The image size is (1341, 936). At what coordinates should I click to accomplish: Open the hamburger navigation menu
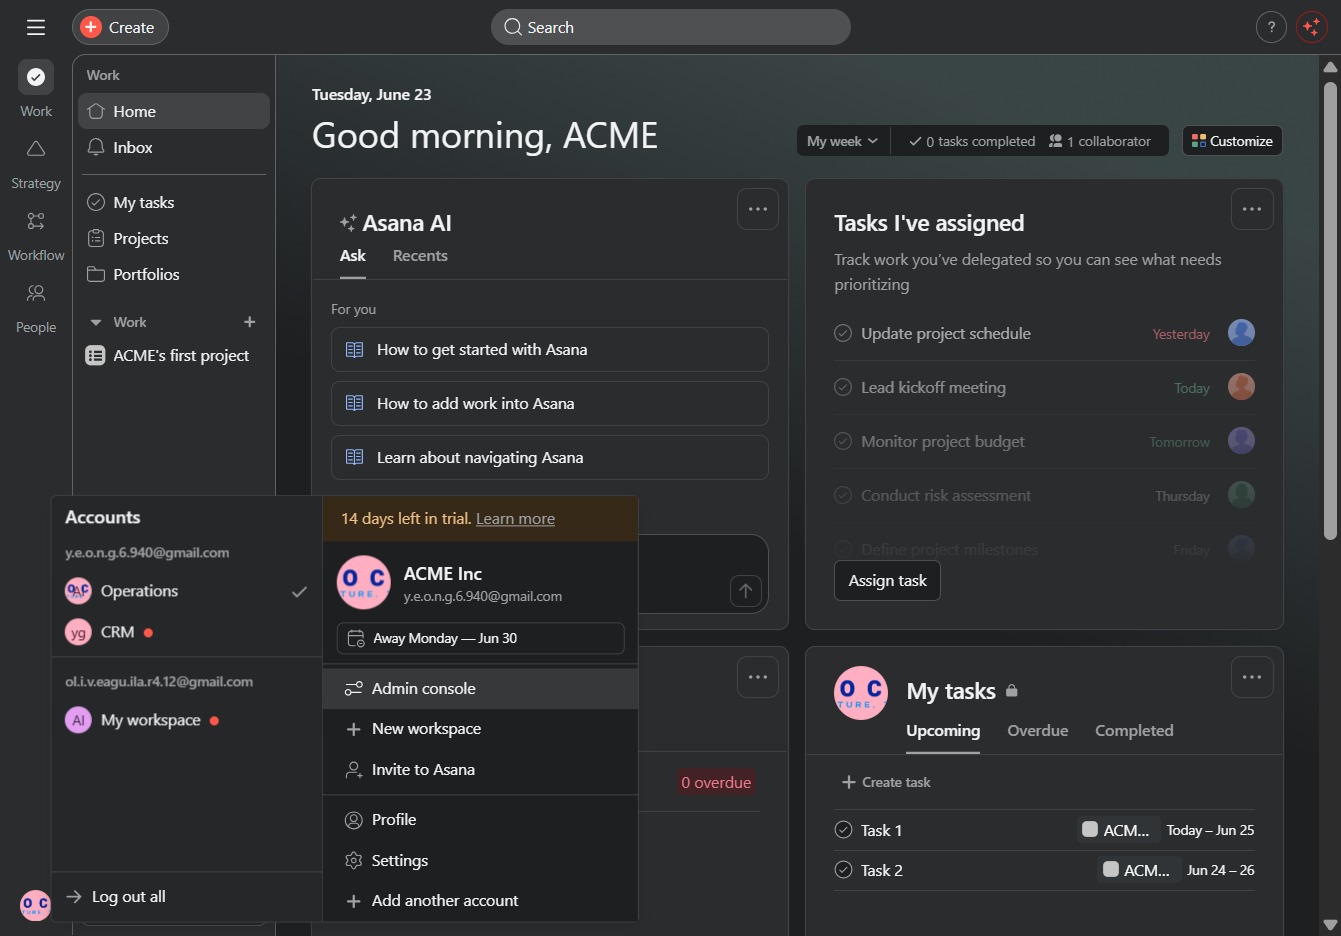click(36, 27)
